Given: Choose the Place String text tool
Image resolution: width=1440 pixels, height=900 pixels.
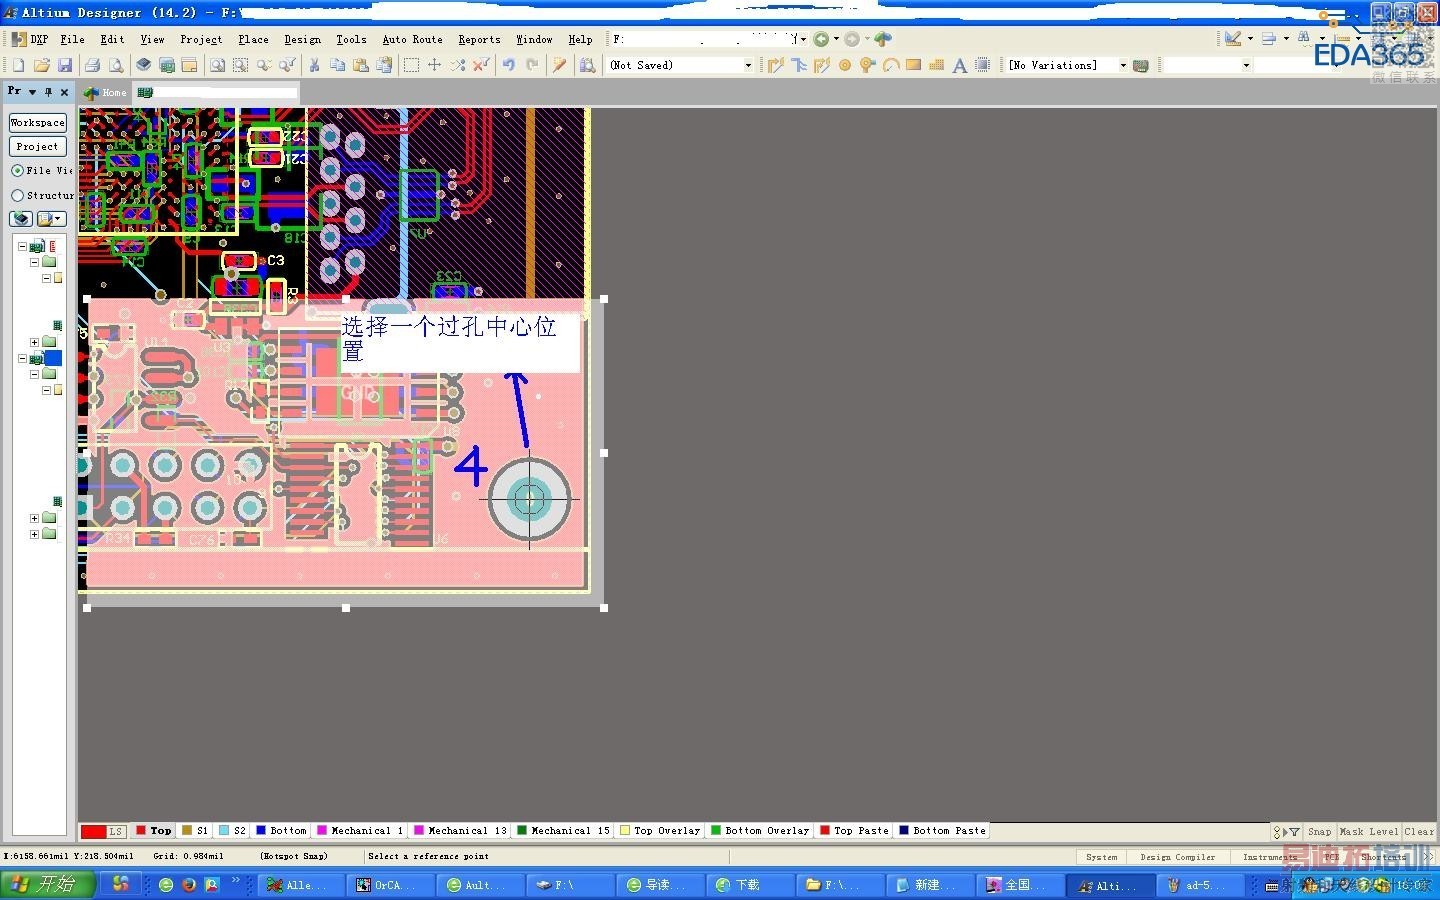Looking at the screenshot, I should [959, 65].
